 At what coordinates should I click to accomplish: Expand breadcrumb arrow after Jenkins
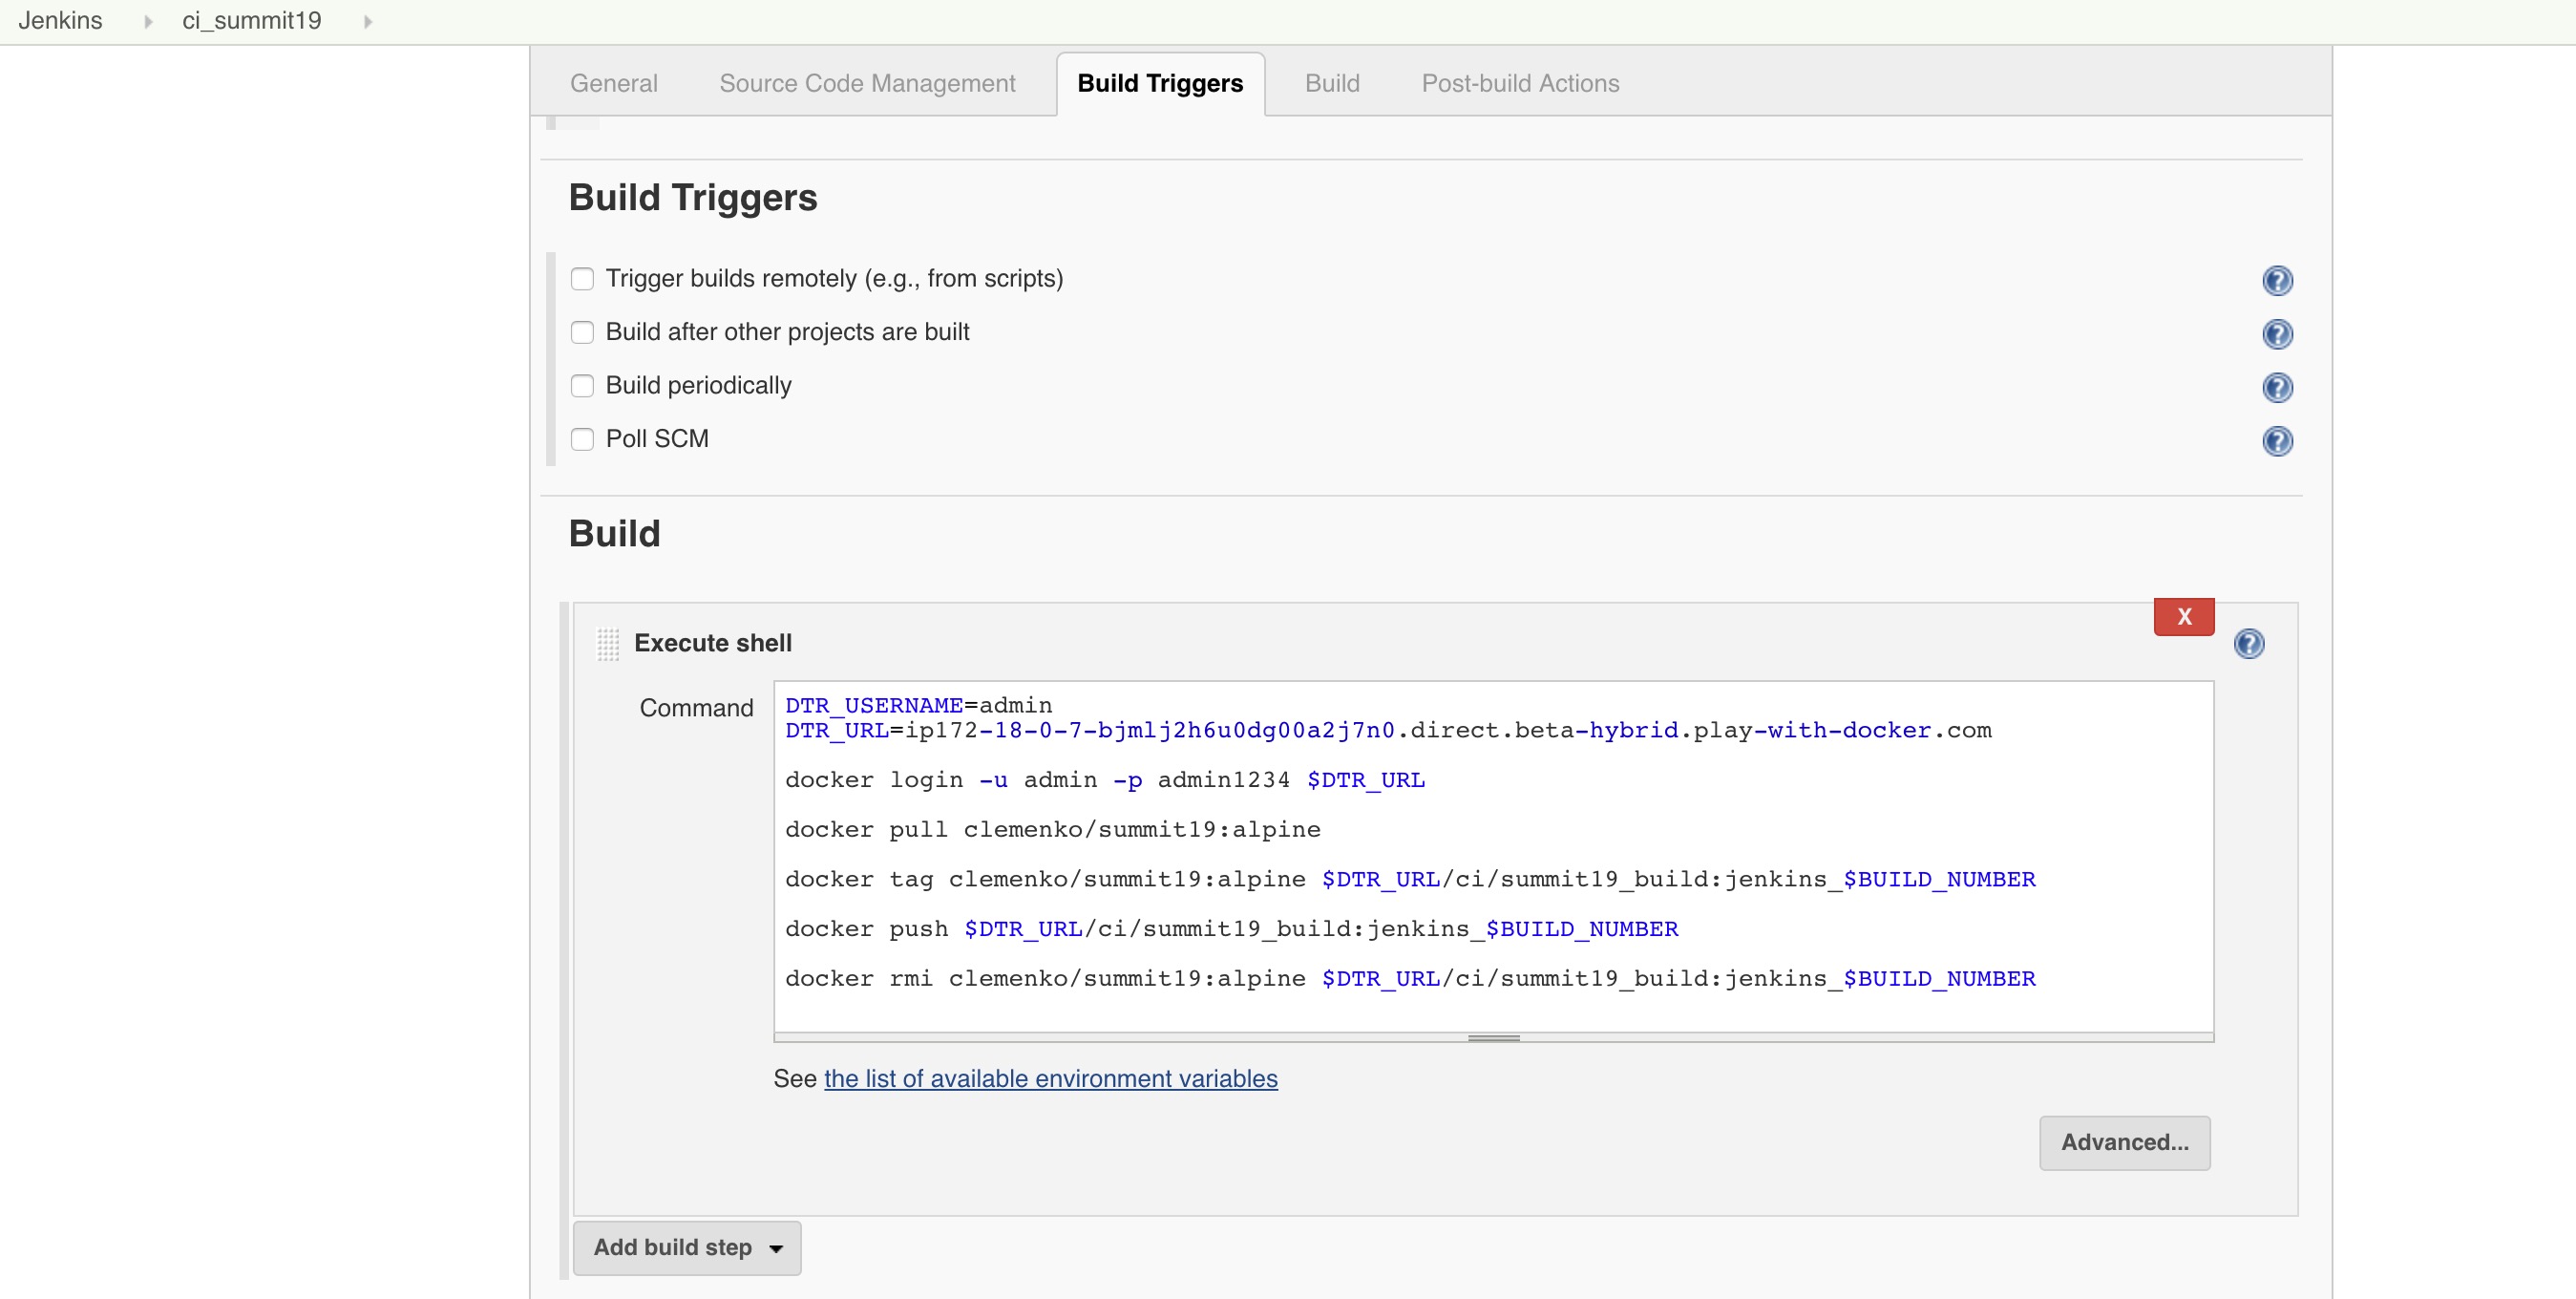tap(148, 21)
